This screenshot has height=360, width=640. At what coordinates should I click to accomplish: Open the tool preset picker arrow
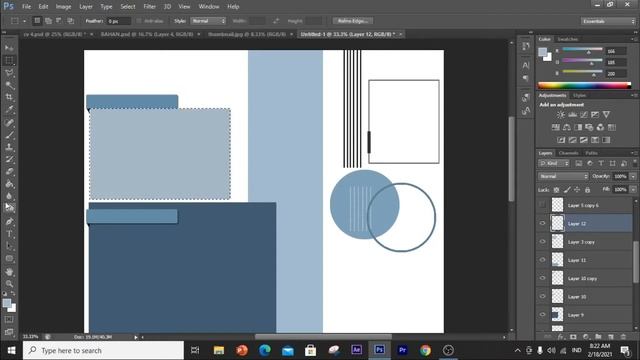[24, 21]
